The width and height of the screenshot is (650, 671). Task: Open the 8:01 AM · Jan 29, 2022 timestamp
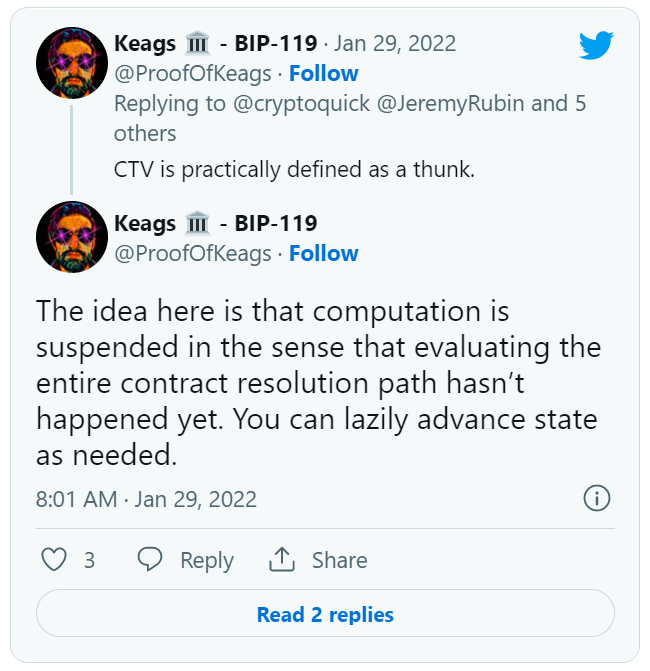click(x=146, y=499)
